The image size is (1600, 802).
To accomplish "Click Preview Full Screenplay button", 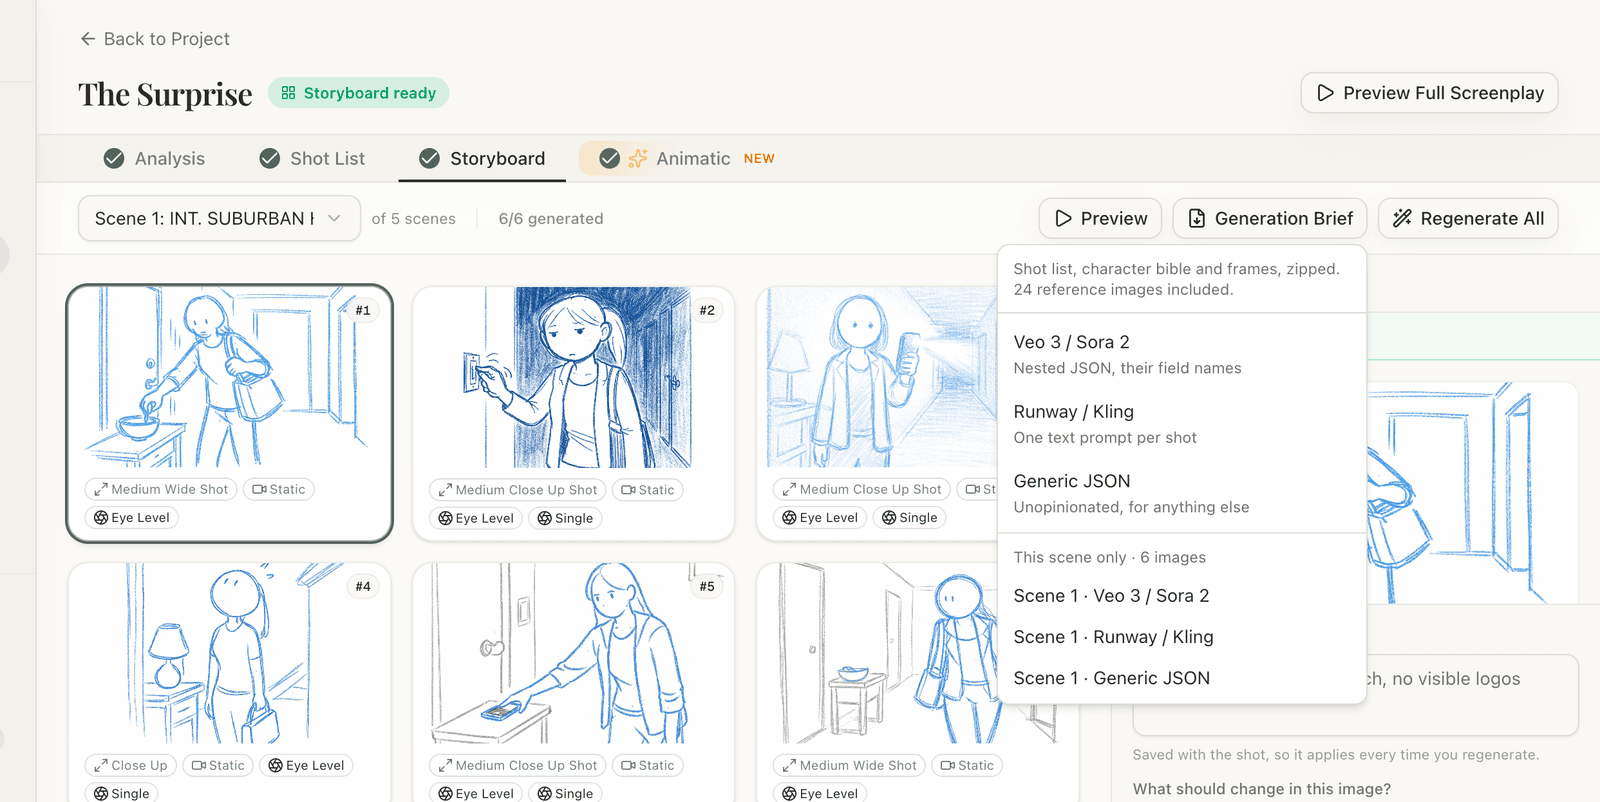I will point(1429,93).
